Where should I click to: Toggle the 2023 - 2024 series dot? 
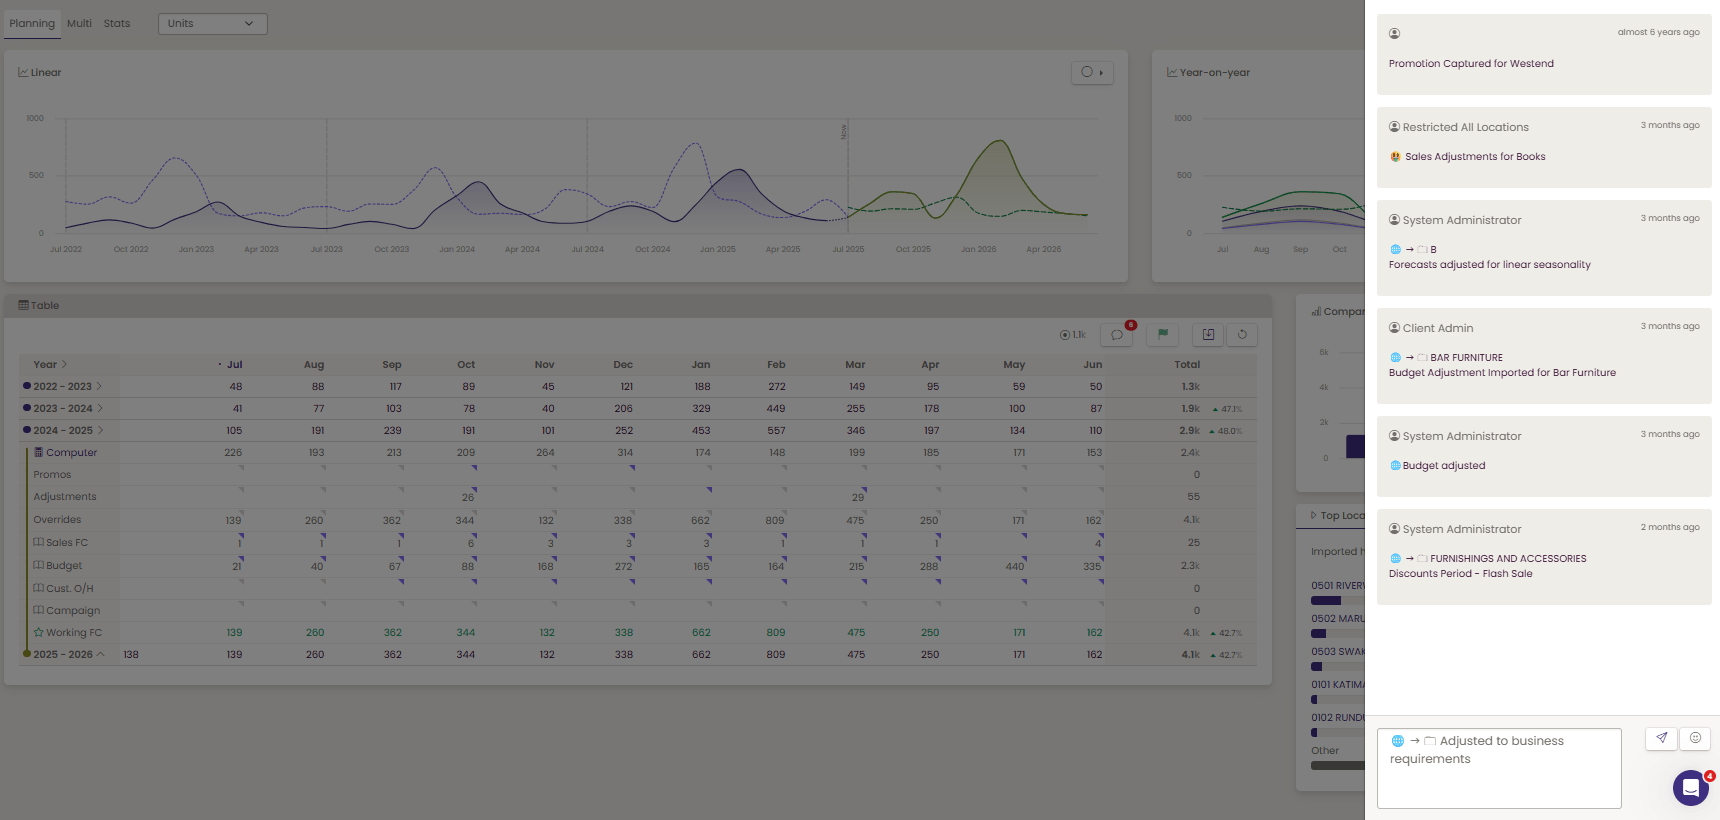pyautogui.click(x=27, y=407)
